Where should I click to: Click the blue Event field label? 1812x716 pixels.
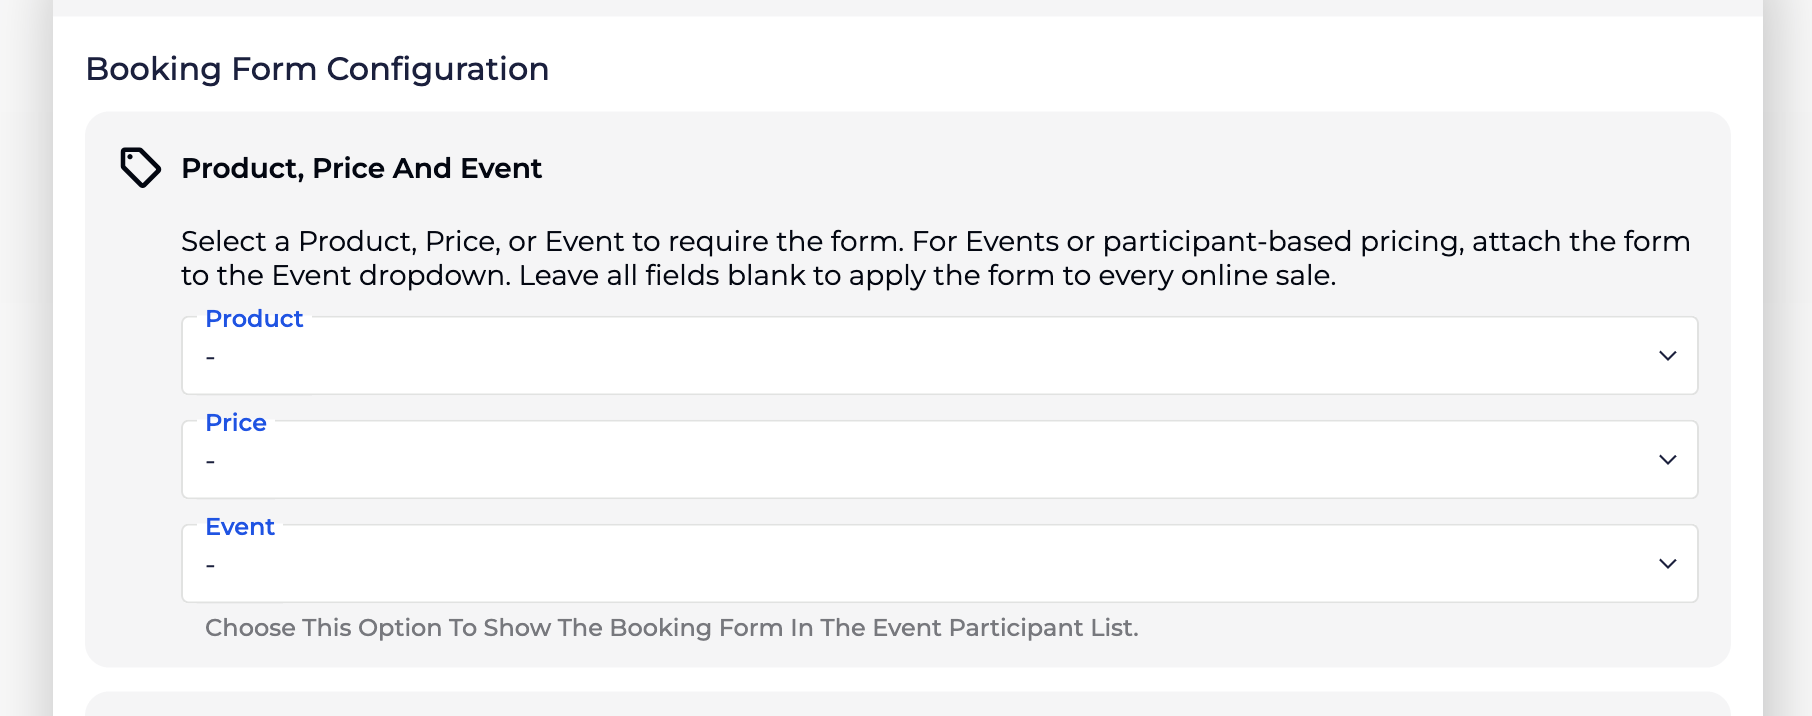240,527
